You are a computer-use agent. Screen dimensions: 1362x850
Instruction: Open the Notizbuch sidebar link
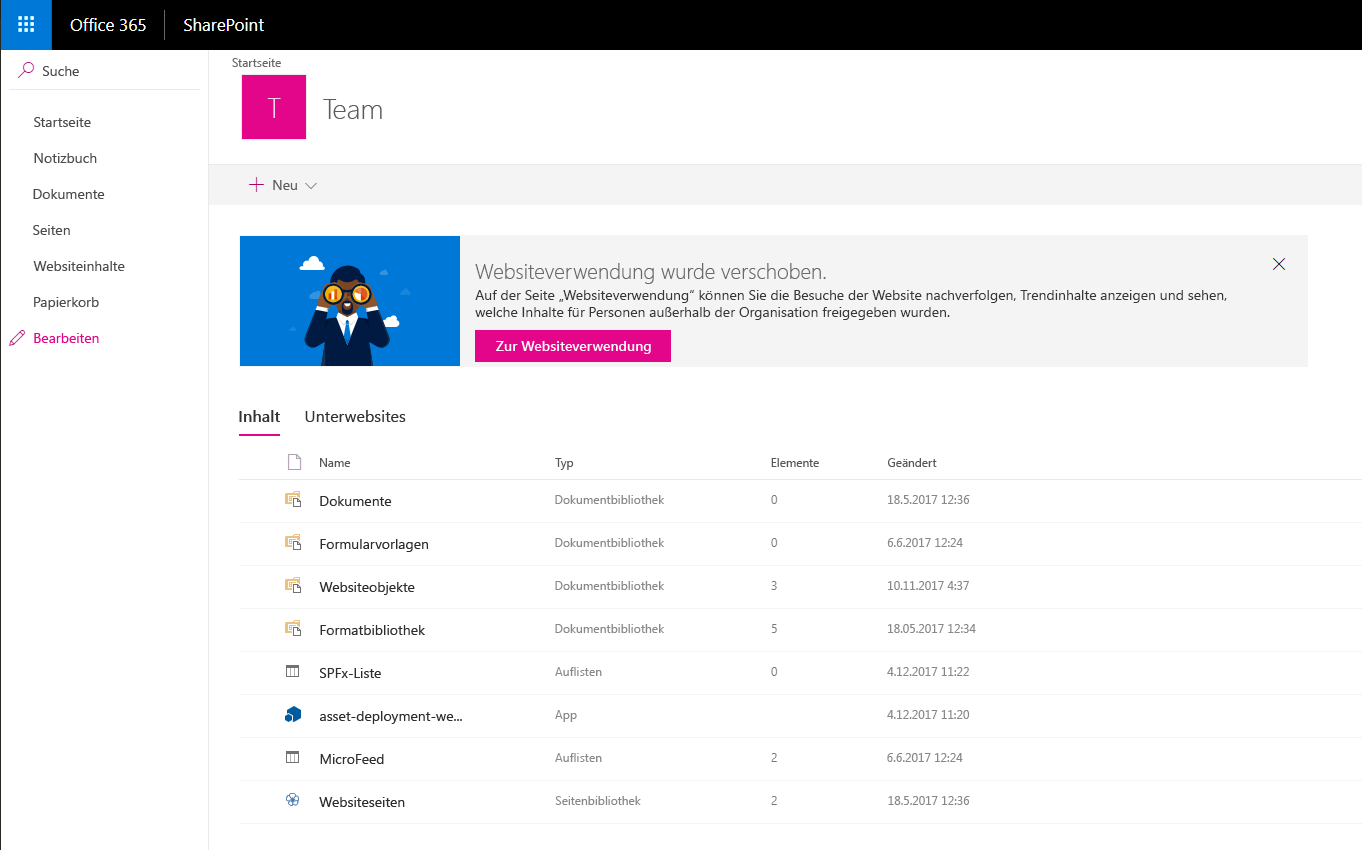click(65, 157)
